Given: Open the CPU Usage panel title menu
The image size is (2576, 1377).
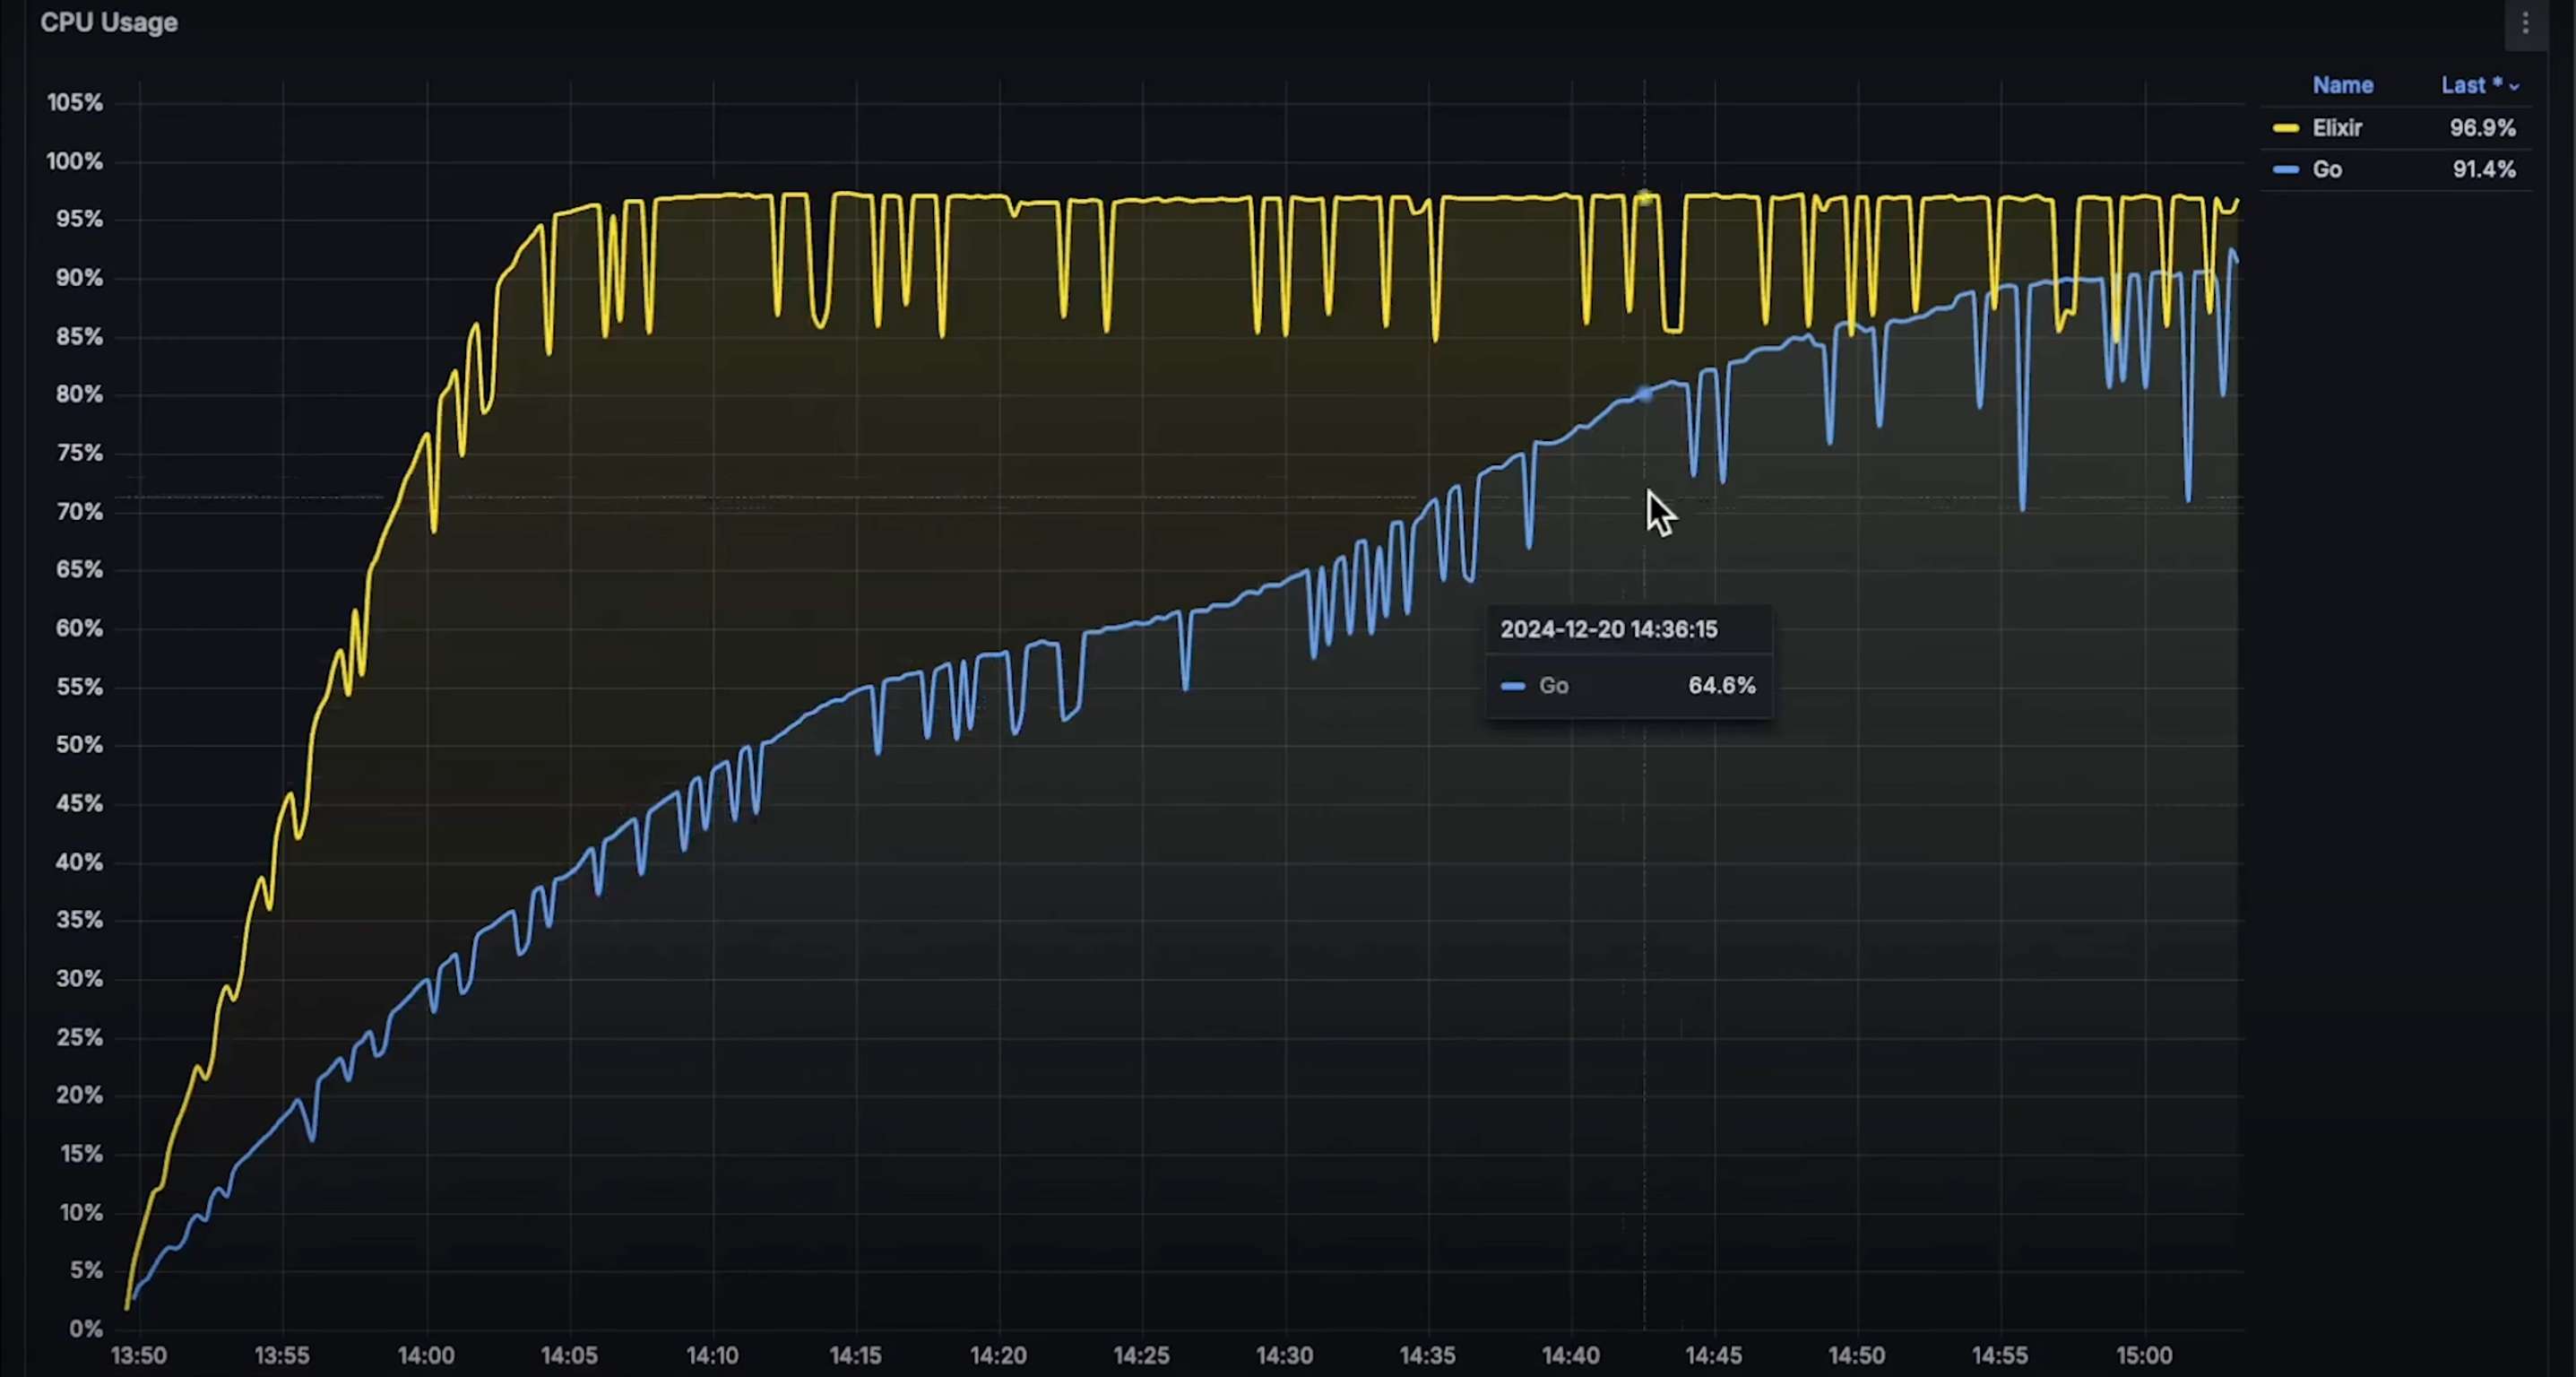Looking at the screenshot, I should click(109, 23).
